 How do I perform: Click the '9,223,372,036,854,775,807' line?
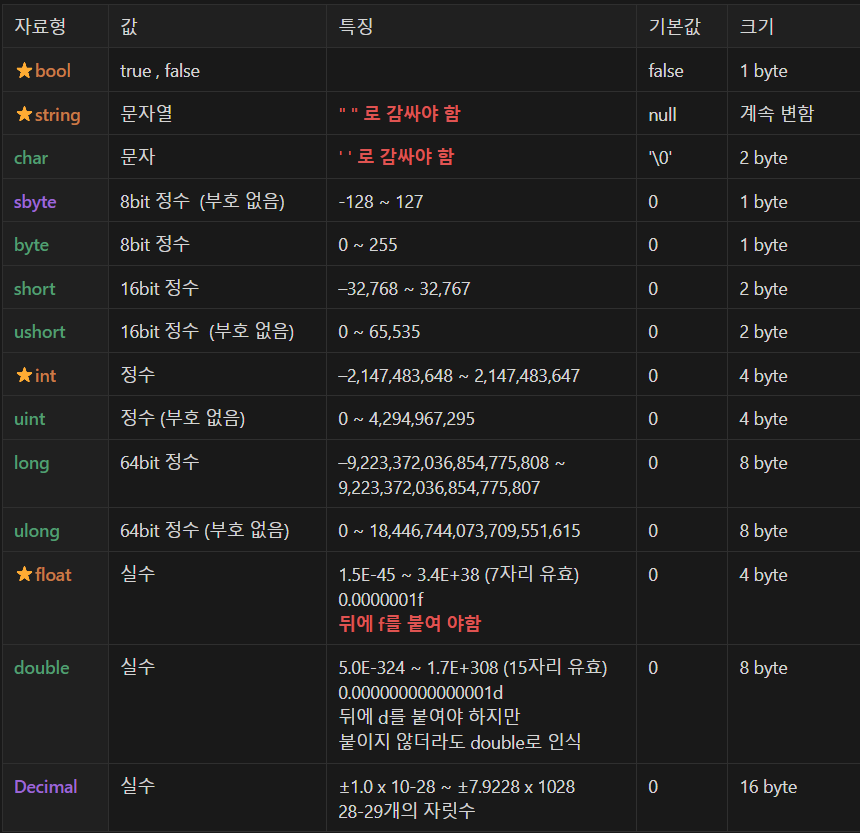click(x=439, y=488)
